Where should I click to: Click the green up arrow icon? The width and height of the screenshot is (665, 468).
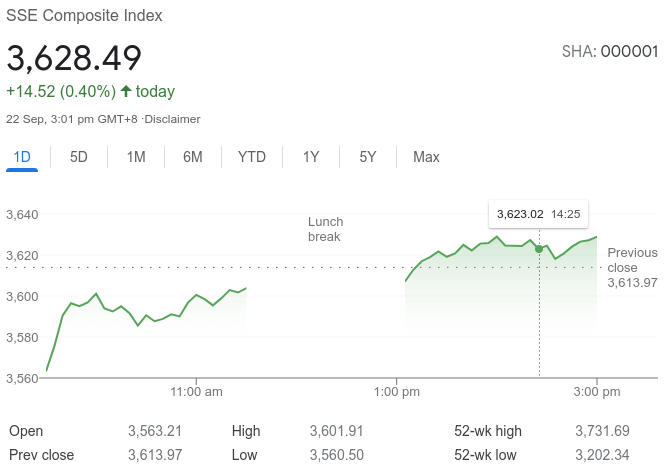tap(126, 91)
